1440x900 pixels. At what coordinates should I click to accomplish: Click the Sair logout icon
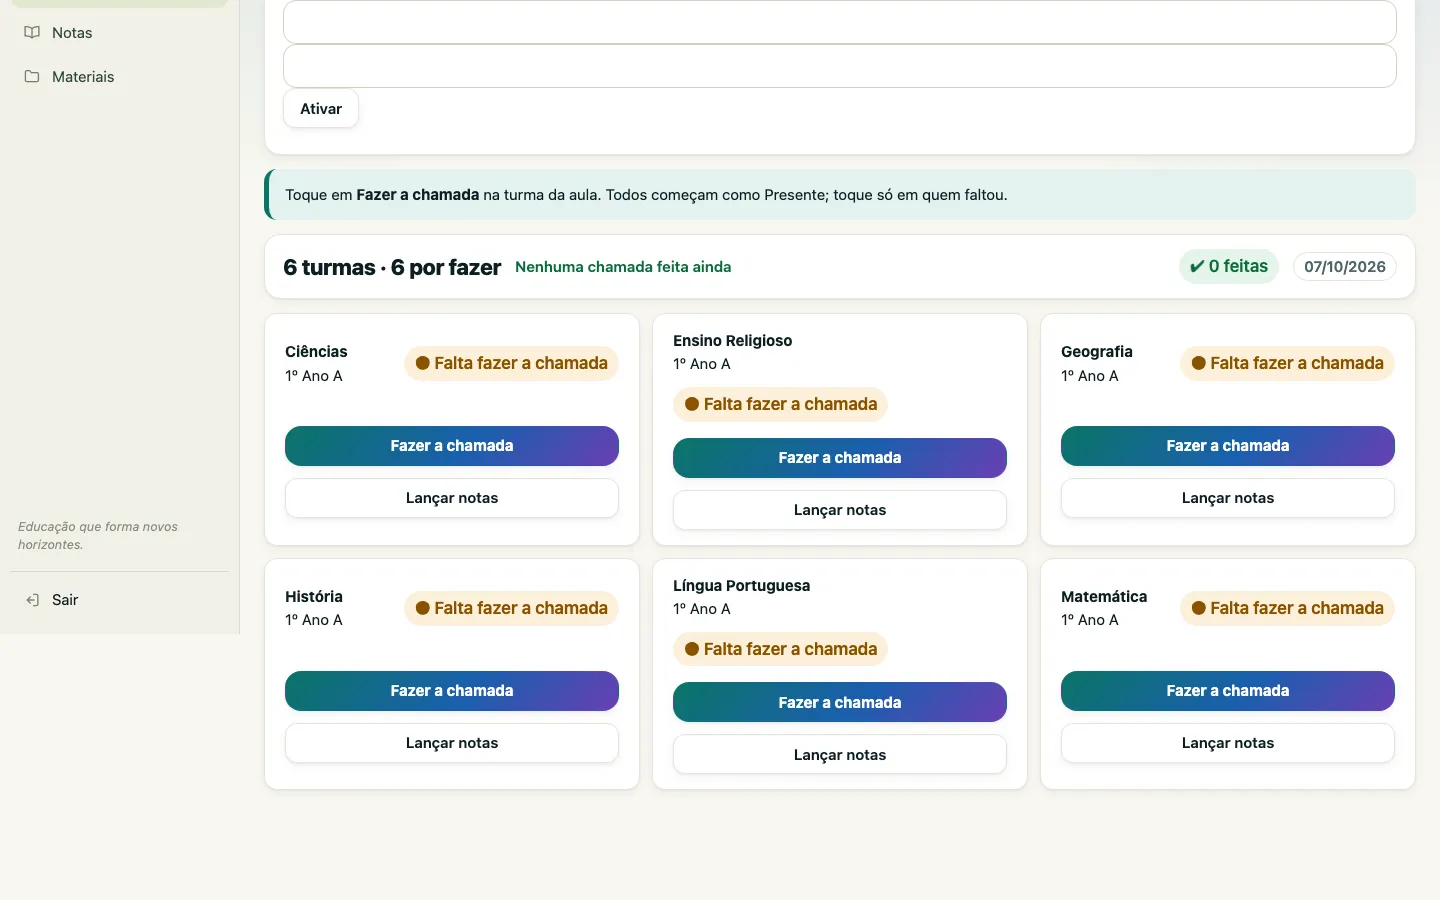point(32,600)
